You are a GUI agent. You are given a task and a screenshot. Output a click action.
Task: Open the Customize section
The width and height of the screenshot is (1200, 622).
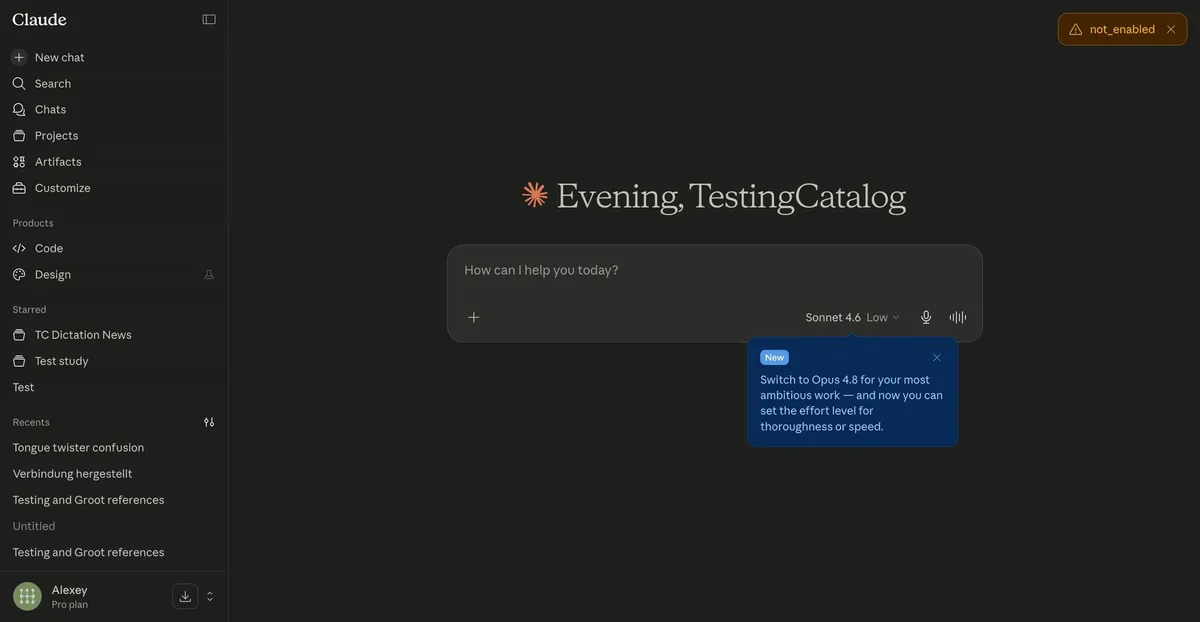[114, 187]
